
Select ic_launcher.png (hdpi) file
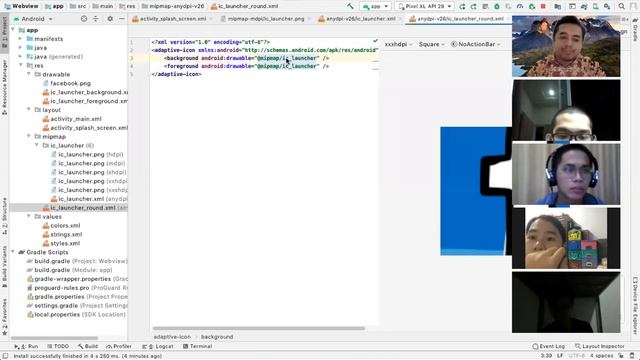tap(87, 154)
